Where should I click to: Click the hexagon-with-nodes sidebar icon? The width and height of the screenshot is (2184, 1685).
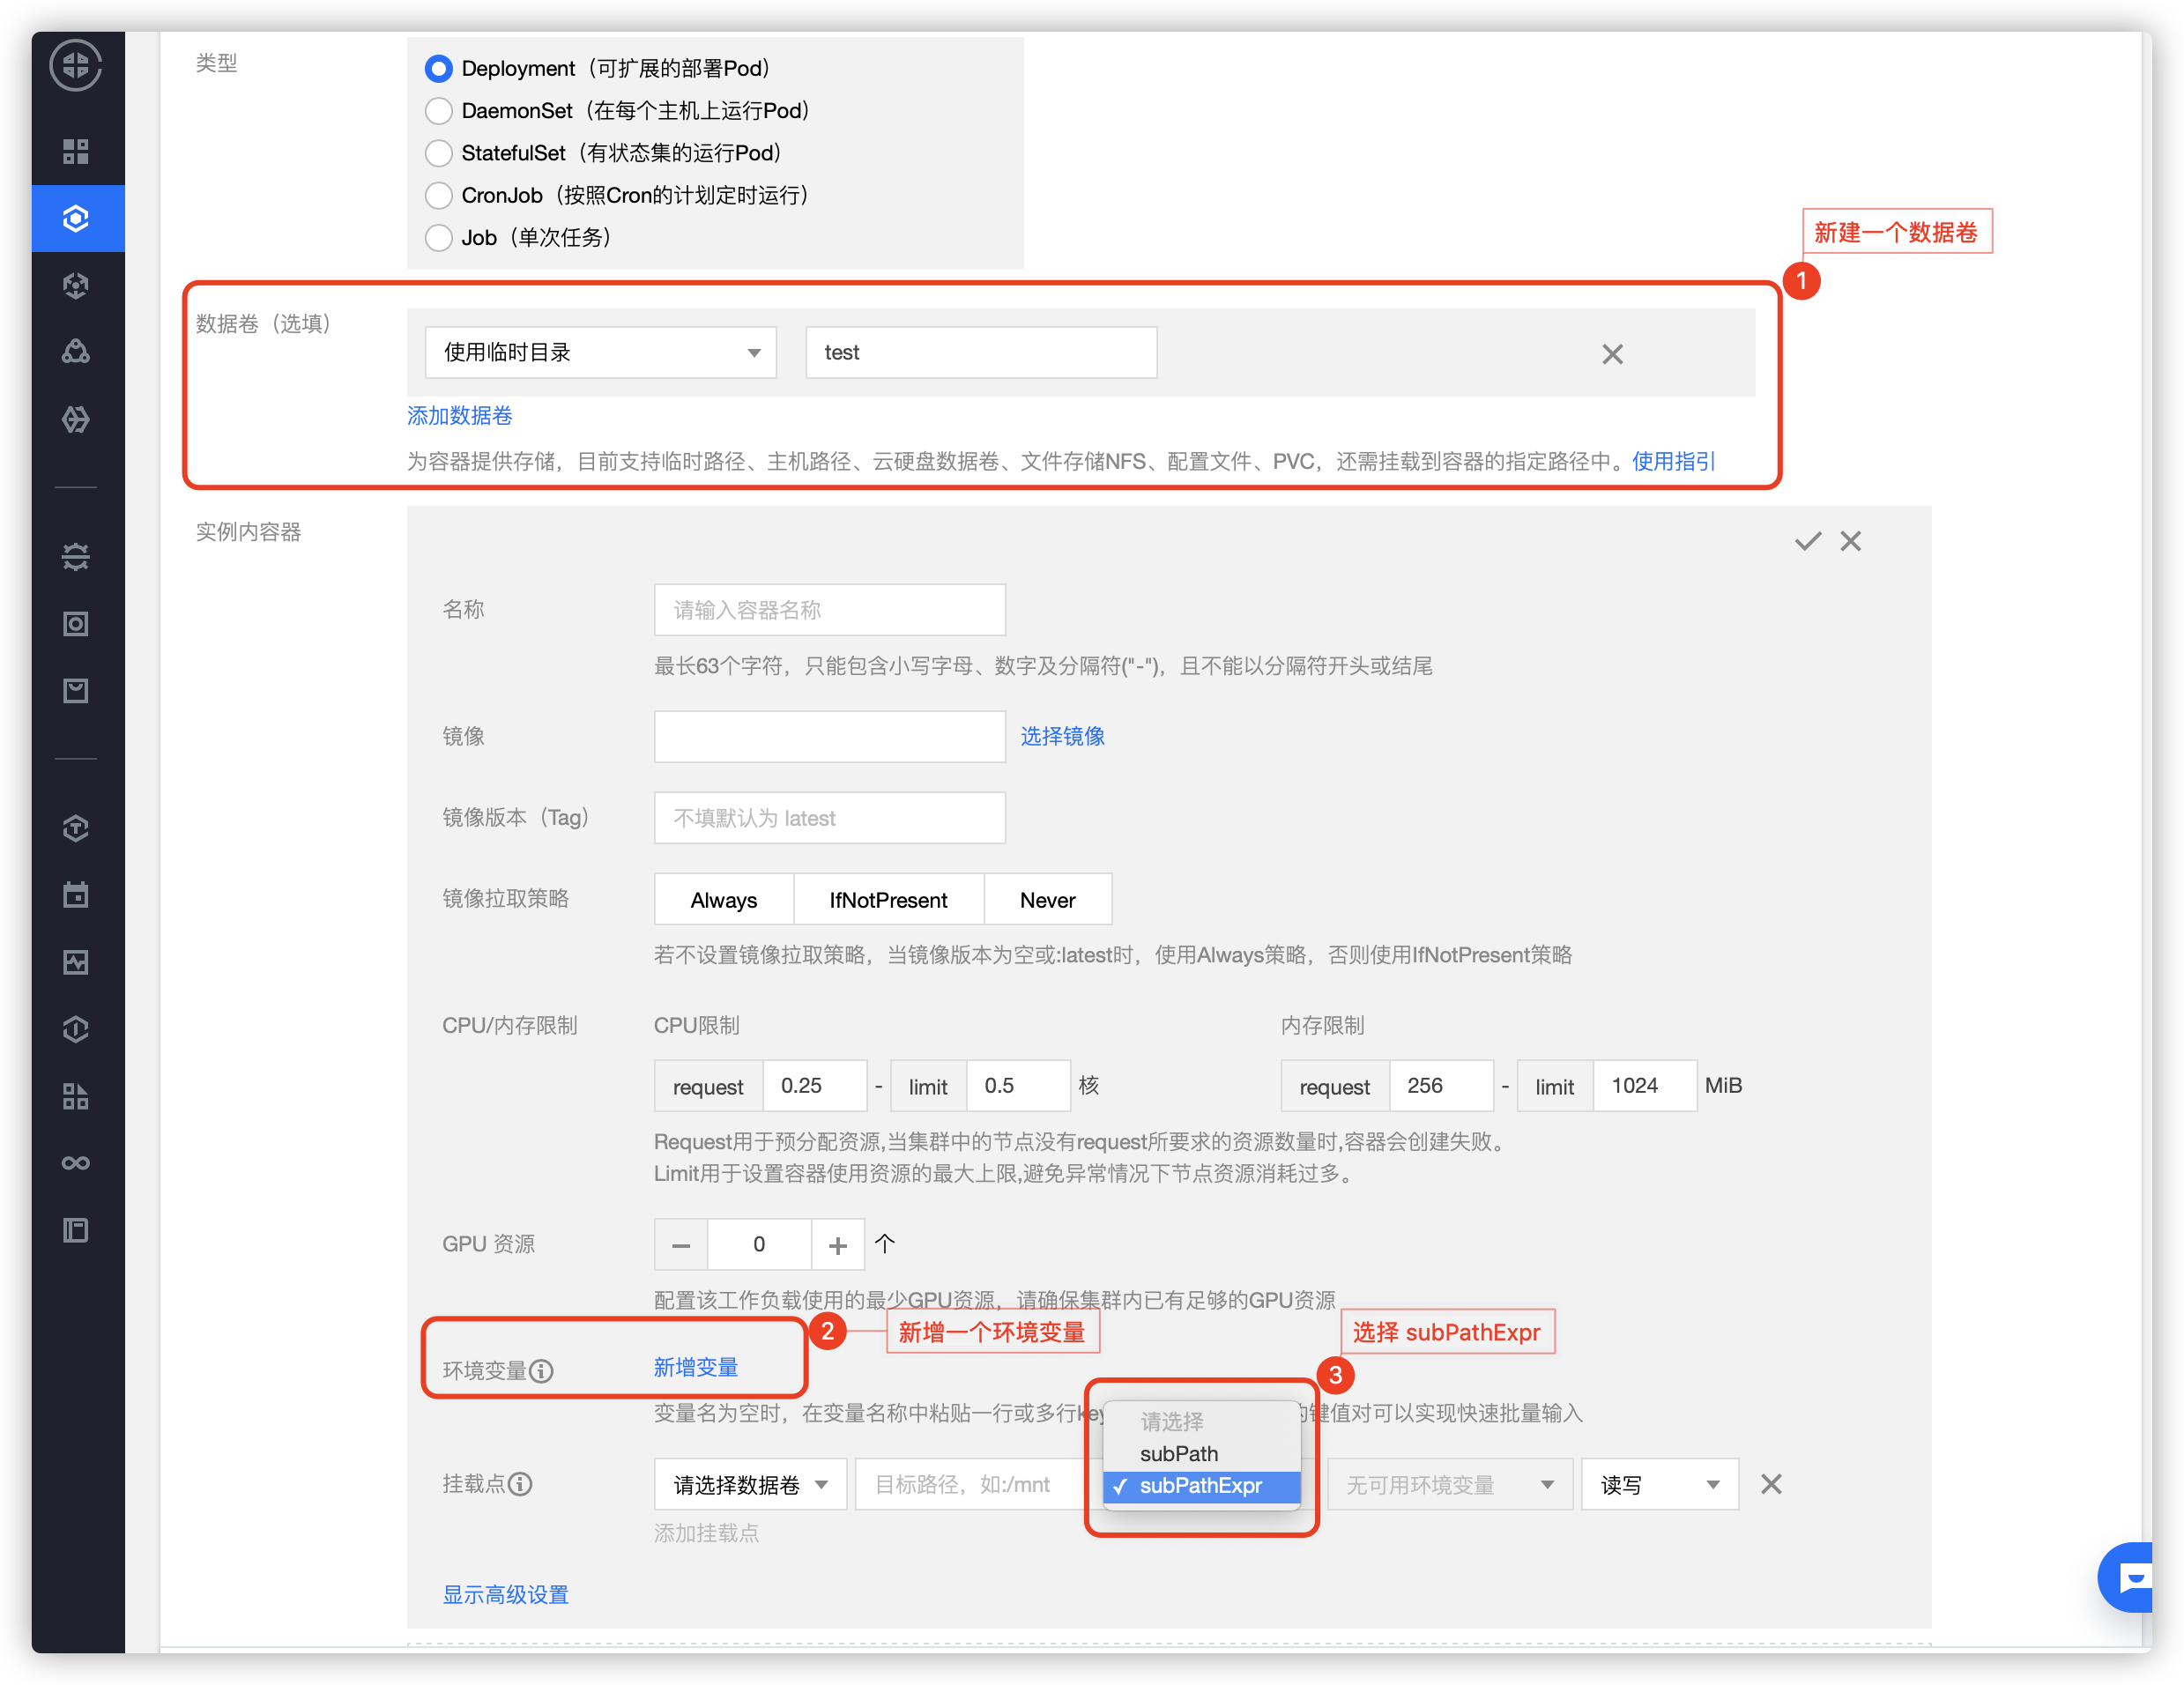coord(76,285)
